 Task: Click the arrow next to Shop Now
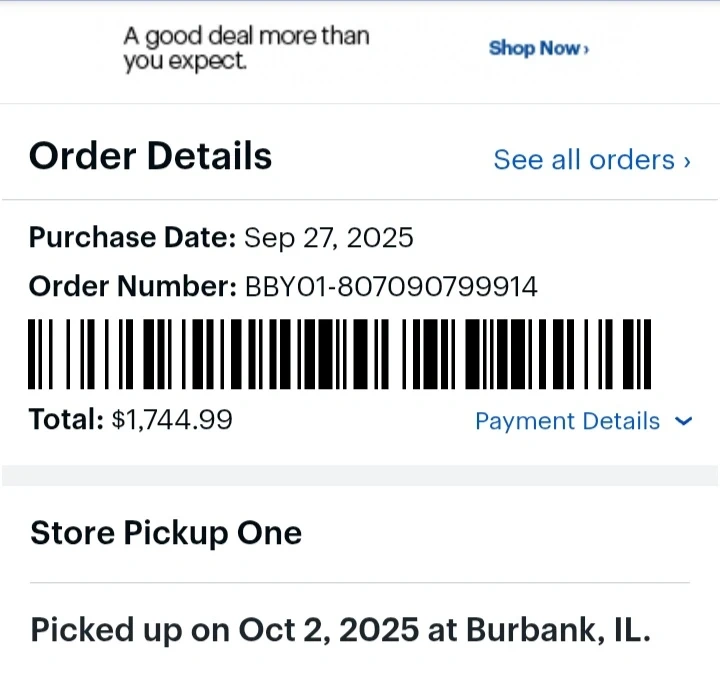(586, 49)
